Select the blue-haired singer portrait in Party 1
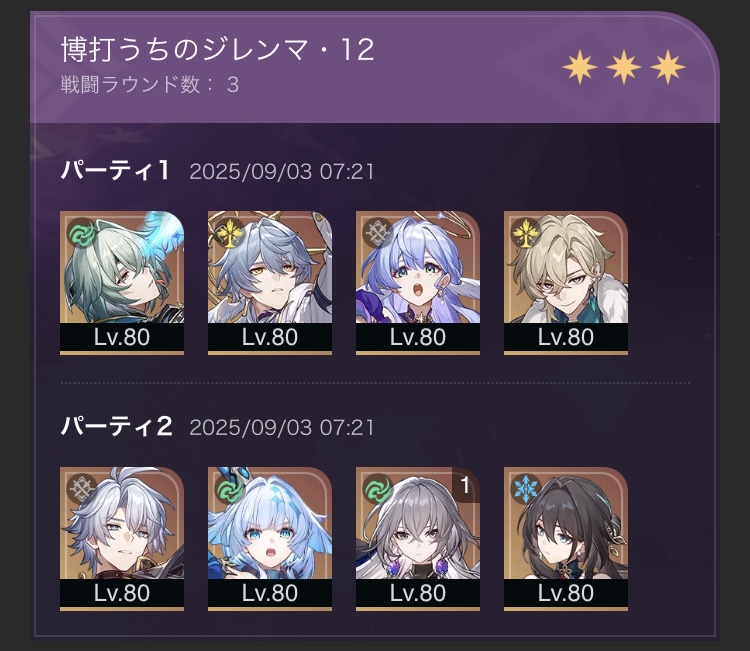The width and height of the screenshot is (750, 651). pyautogui.click(x=418, y=283)
